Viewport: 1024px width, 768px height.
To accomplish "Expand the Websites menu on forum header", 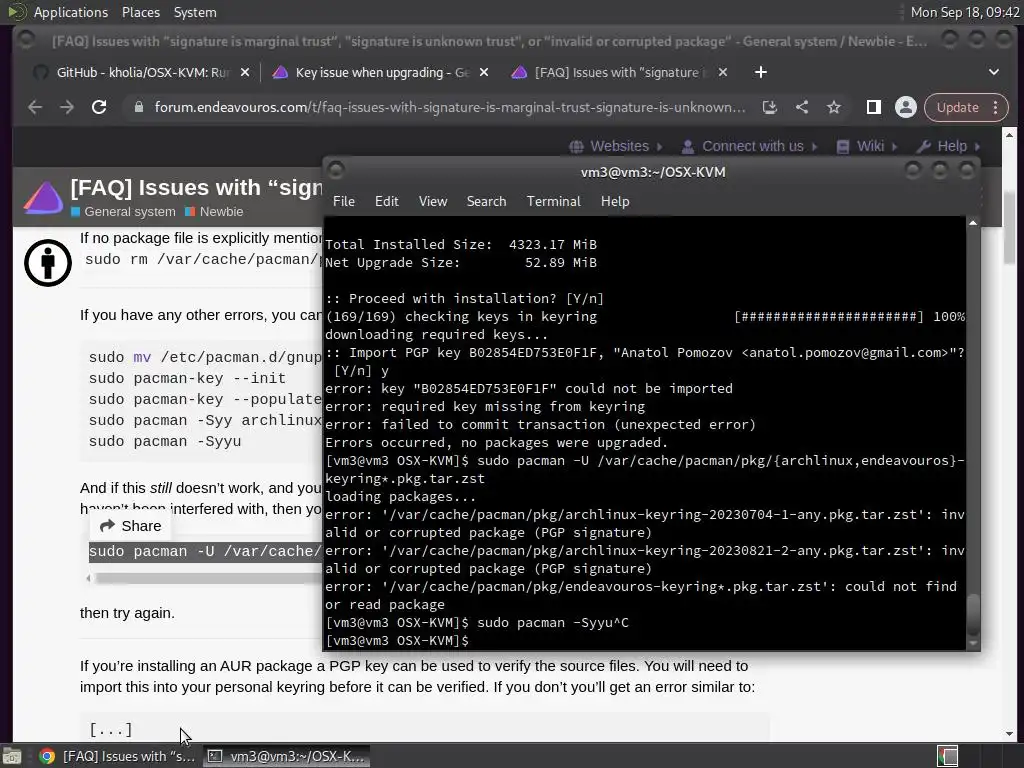I will pyautogui.click(x=616, y=146).
